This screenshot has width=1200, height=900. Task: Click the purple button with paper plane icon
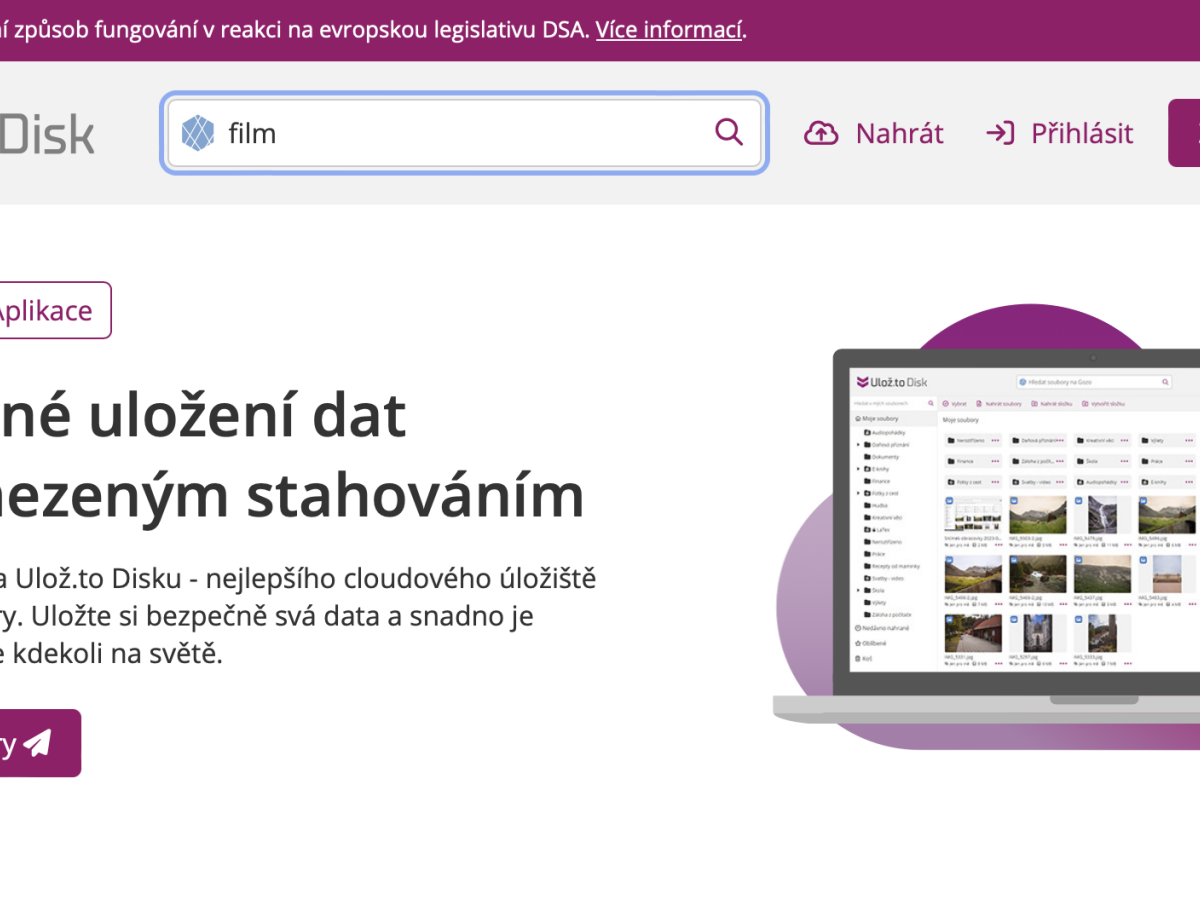click(x=38, y=743)
